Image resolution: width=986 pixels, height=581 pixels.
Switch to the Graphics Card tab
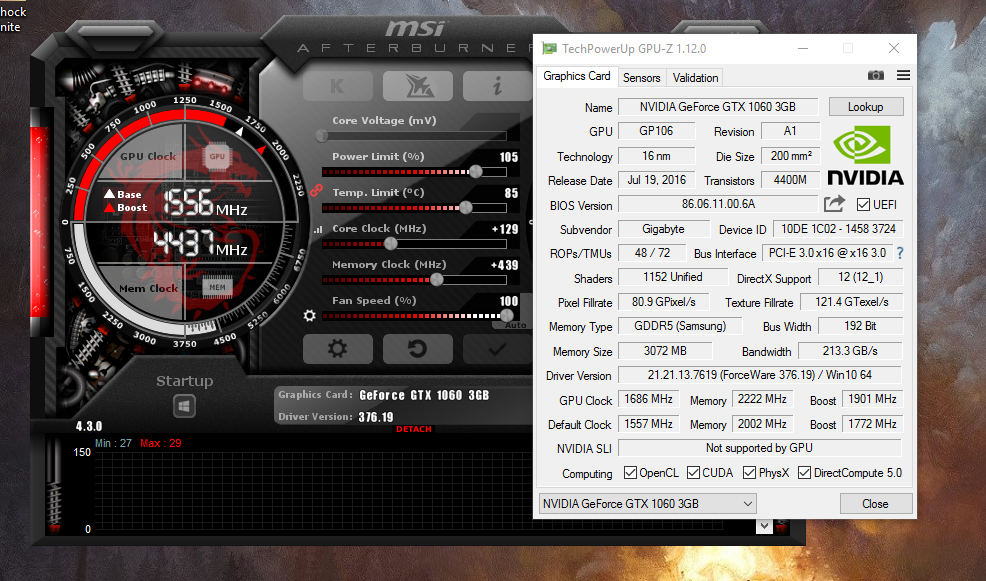[577, 76]
